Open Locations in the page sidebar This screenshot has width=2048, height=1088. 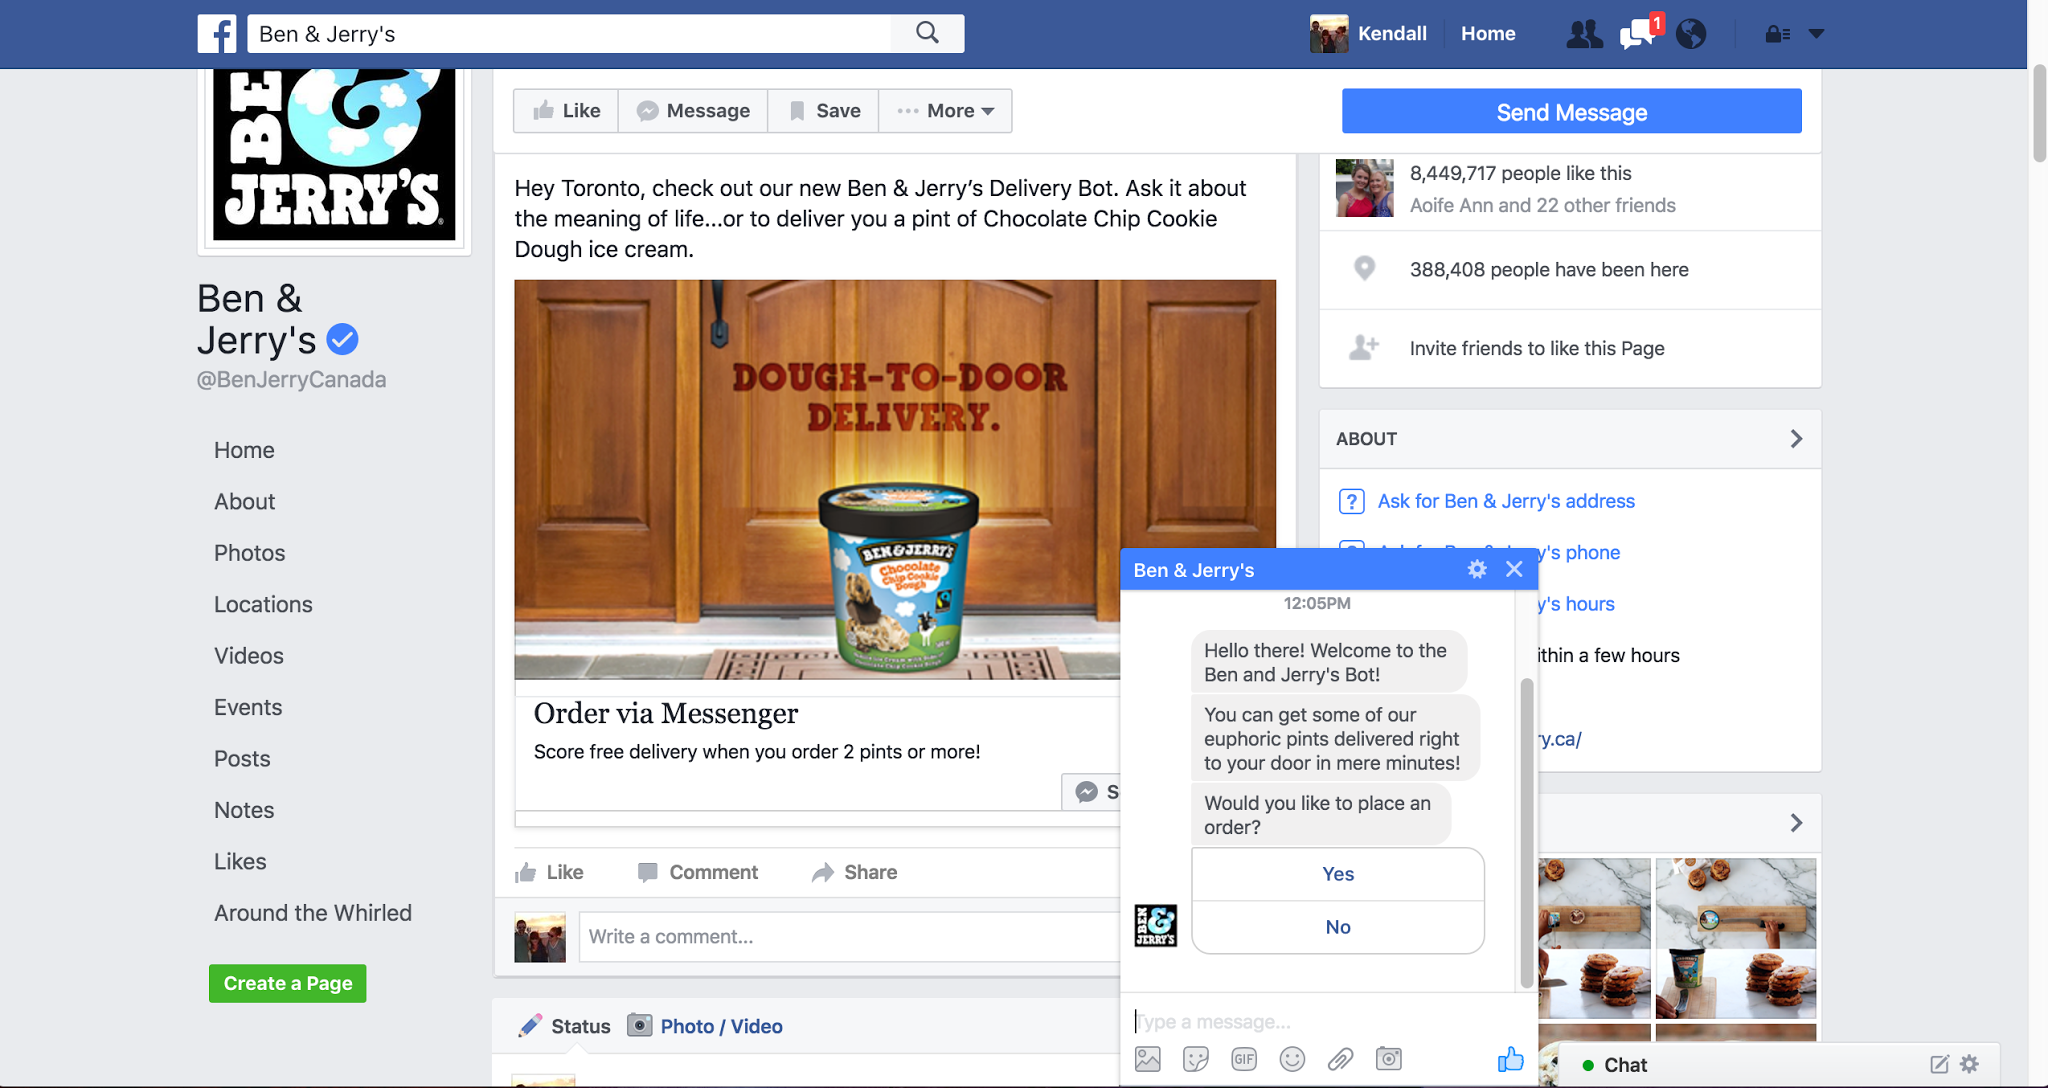pos(263,604)
